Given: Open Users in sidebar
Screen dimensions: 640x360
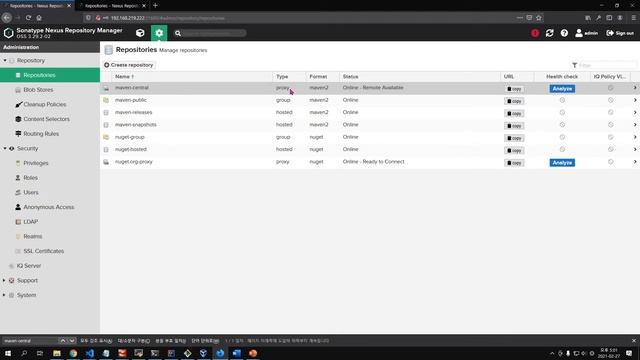Looking at the screenshot, I should 31,192.
